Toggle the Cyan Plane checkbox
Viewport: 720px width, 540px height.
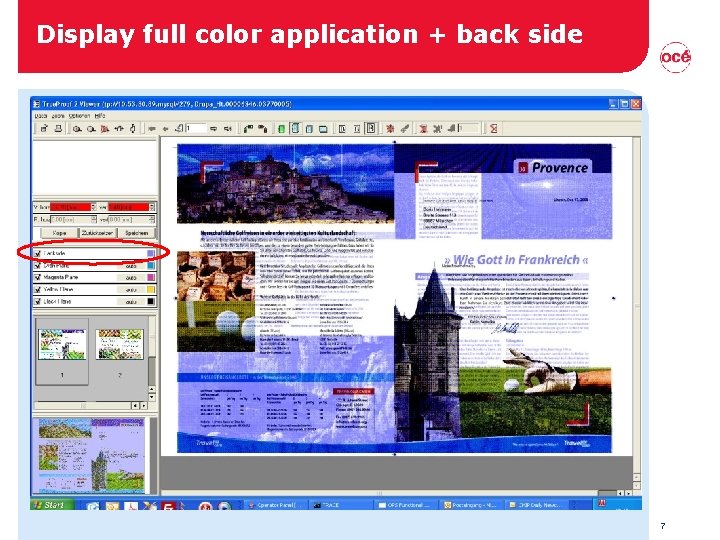38,265
